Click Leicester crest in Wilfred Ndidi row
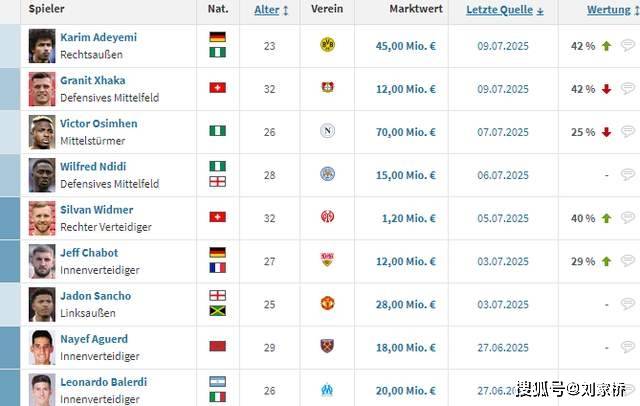The height and width of the screenshot is (406, 640). pos(327,175)
